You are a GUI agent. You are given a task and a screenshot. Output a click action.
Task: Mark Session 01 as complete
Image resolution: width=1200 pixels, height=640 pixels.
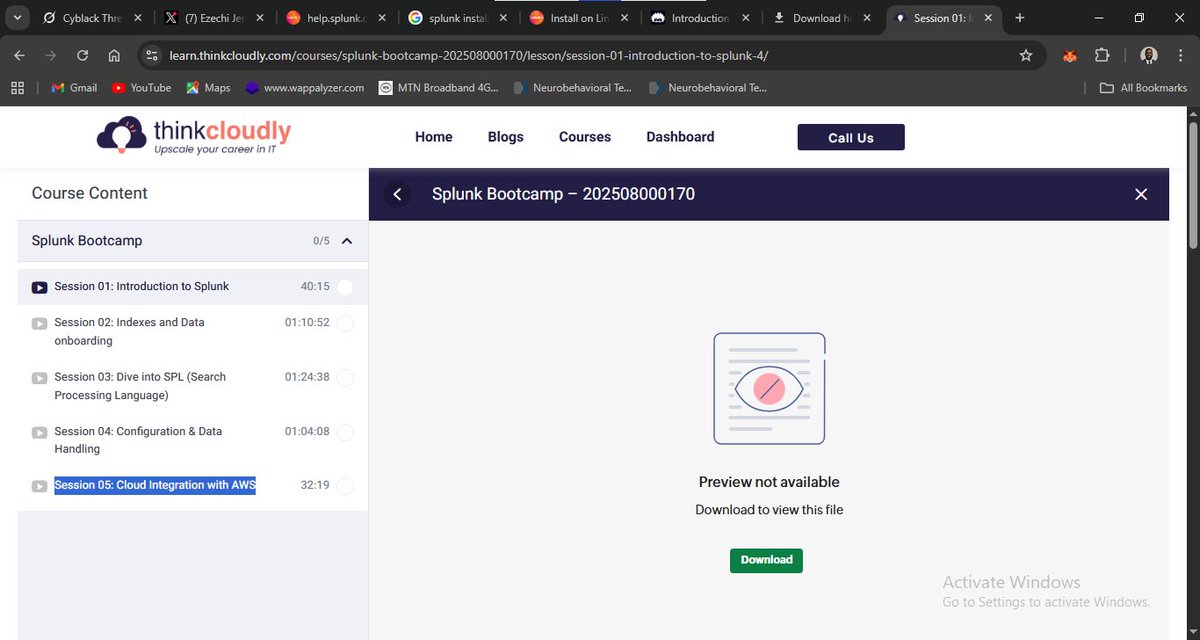(x=344, y=286)
